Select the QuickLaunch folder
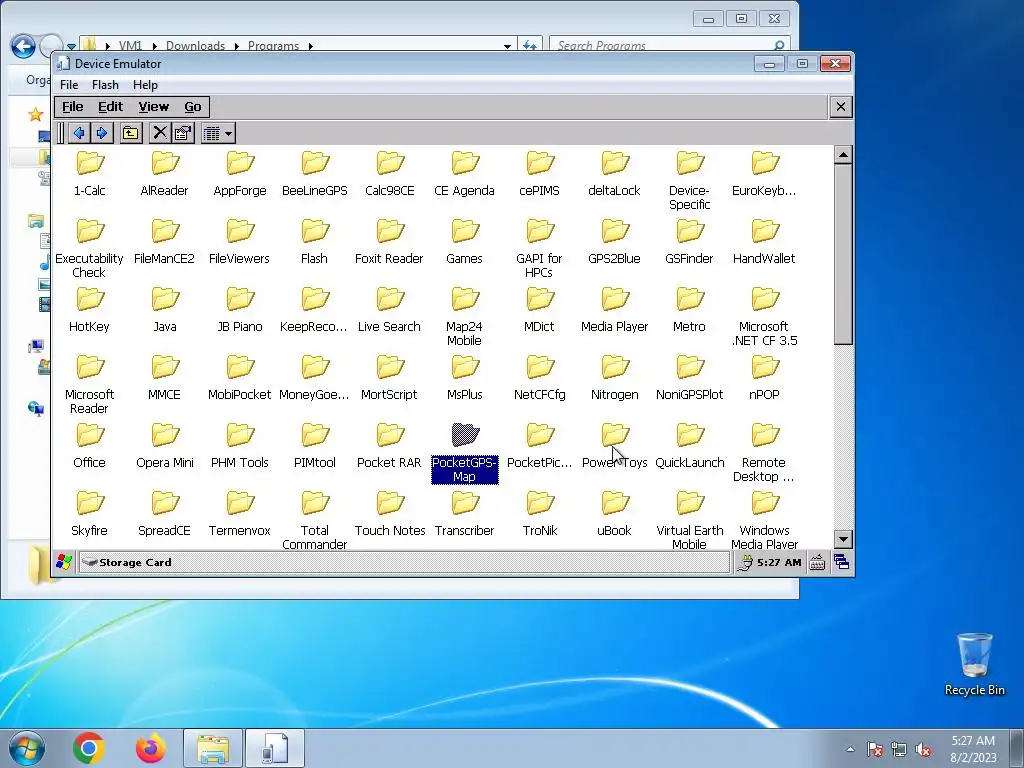 [x=690, y=445]
